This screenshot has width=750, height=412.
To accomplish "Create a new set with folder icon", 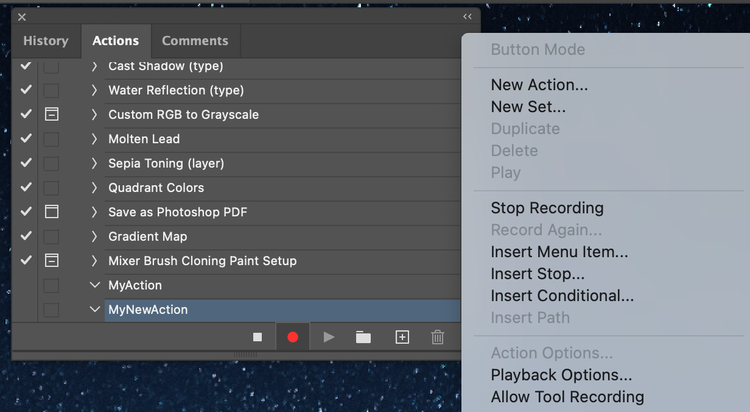I will tap(363, 337).
